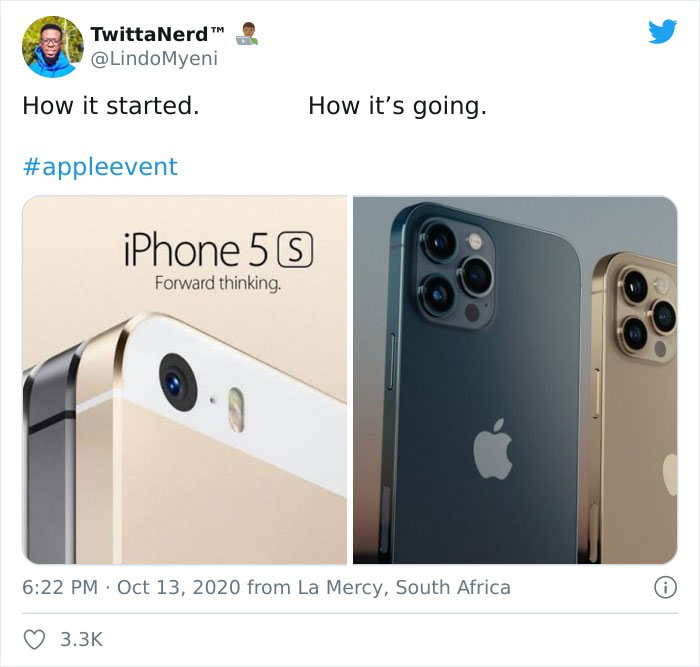Click the technologist emoji beside TwittaNerd

pyautogui.click(x=246, y=33)
